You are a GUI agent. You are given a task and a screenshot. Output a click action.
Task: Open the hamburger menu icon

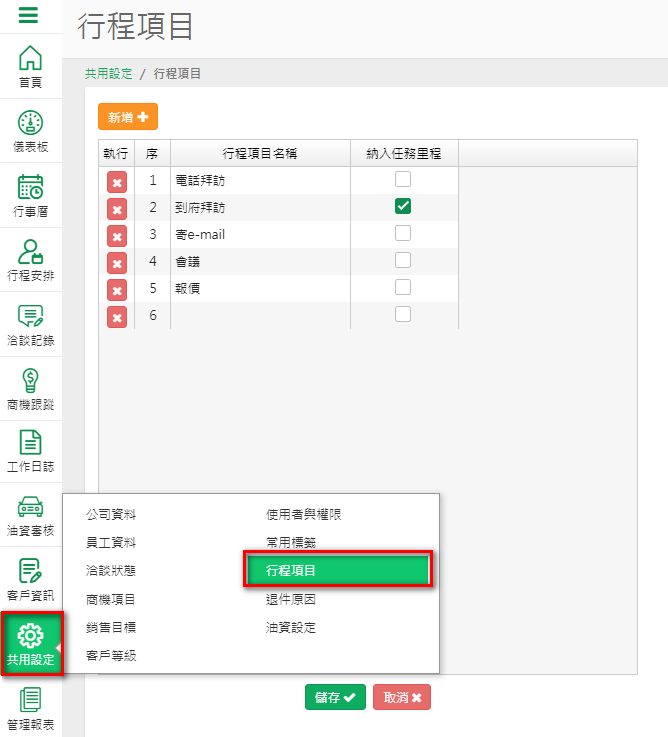click(x=29, y=15)
